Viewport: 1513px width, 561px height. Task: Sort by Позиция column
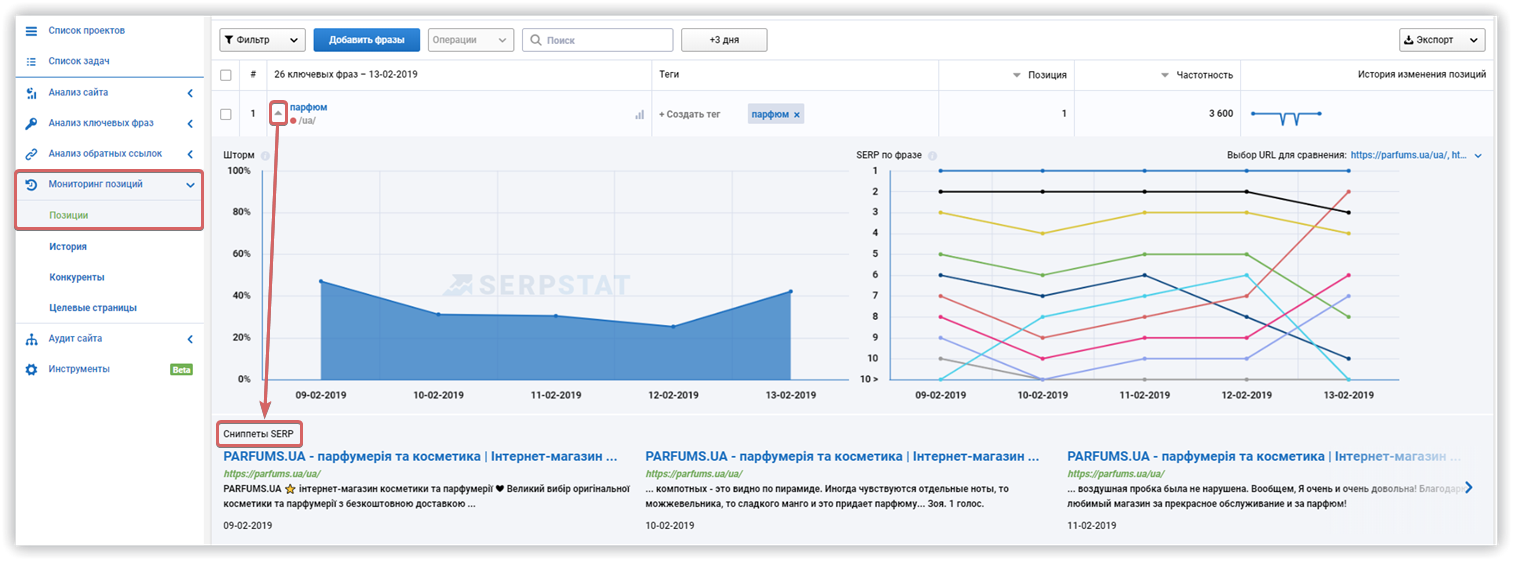coord(1040,75)
